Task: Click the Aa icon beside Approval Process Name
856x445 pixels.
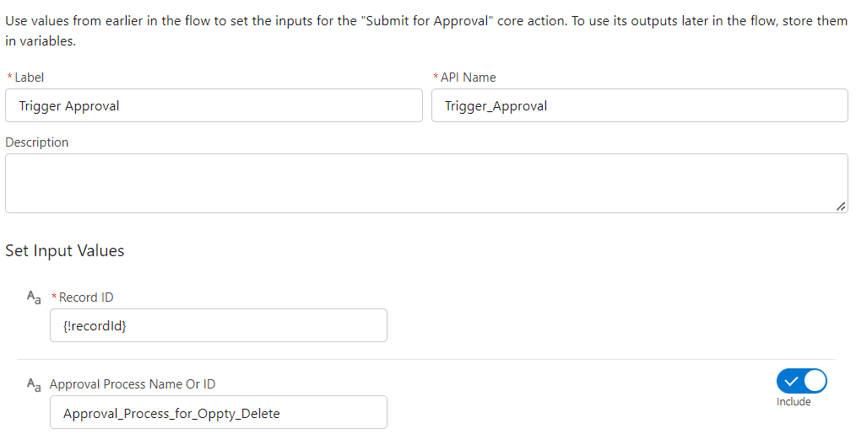Action: (x=34, y=384)
